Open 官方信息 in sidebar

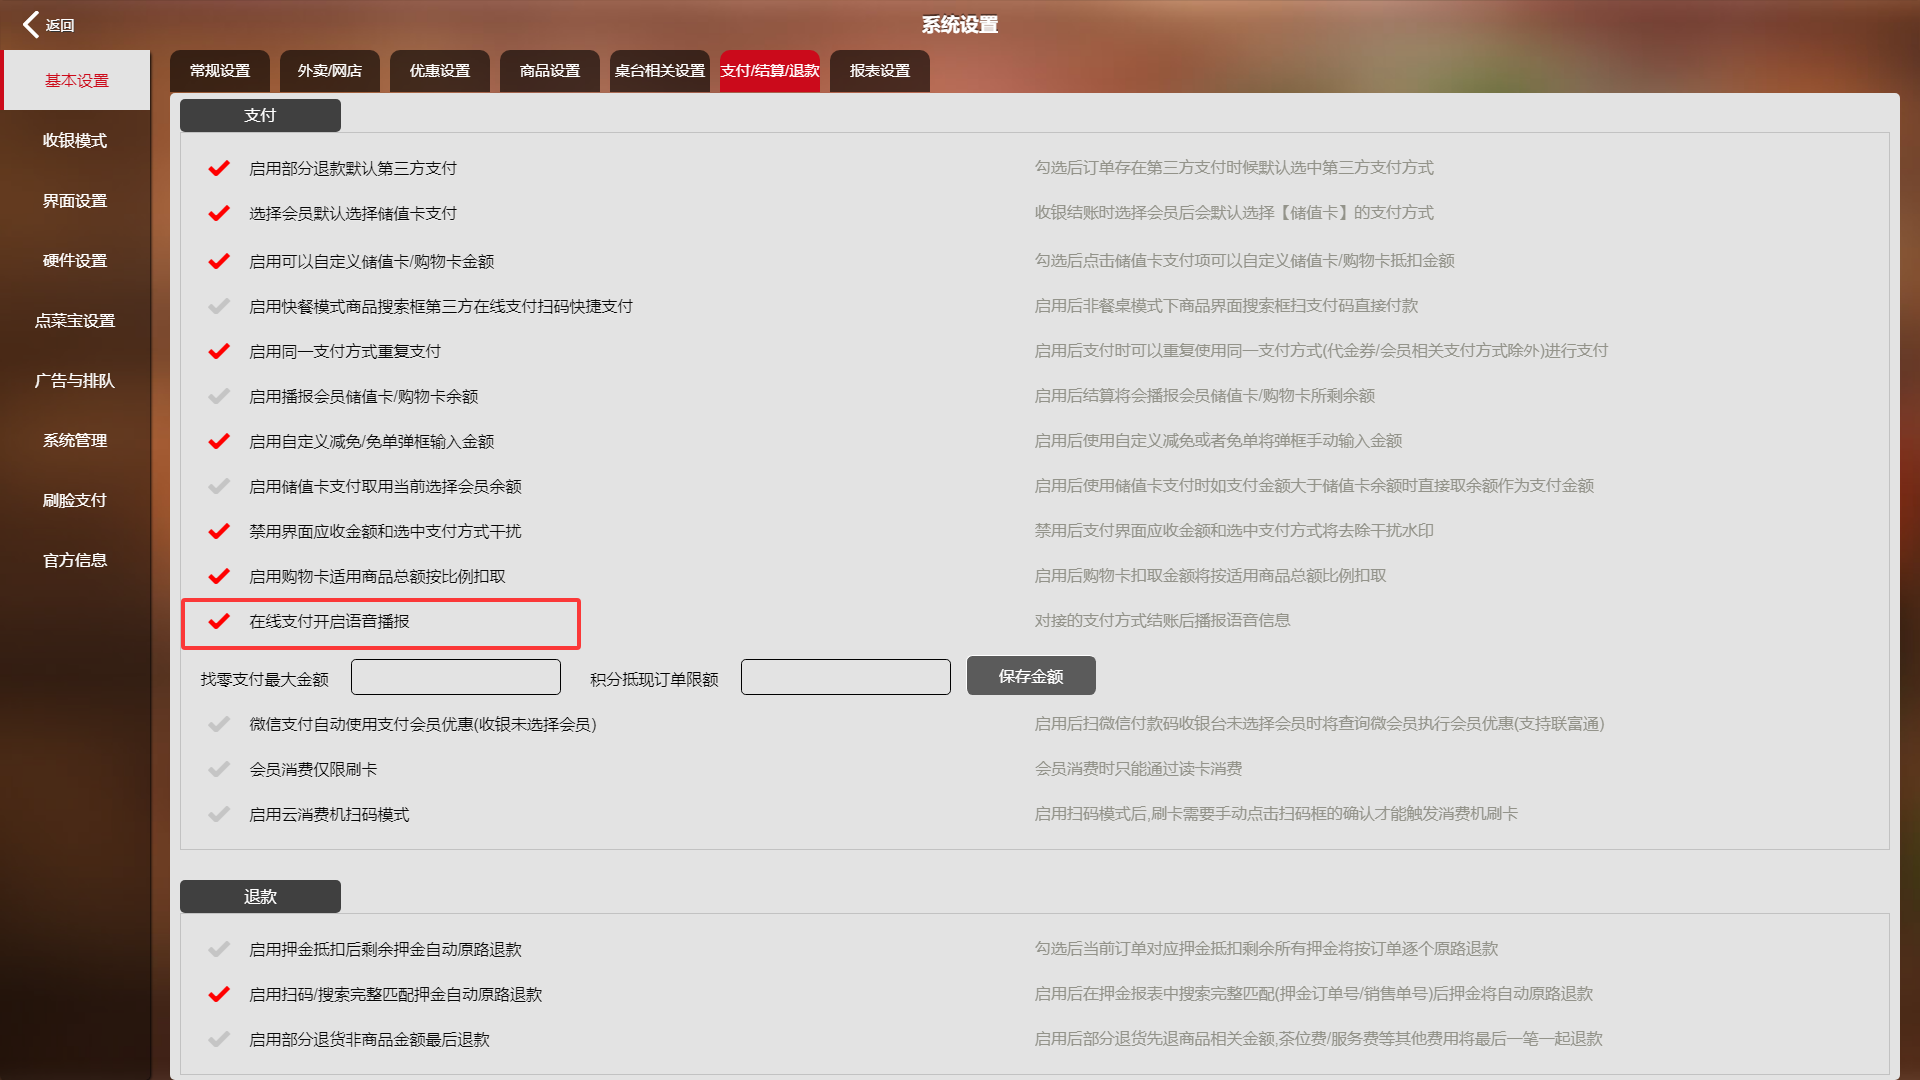pos(75,560)
